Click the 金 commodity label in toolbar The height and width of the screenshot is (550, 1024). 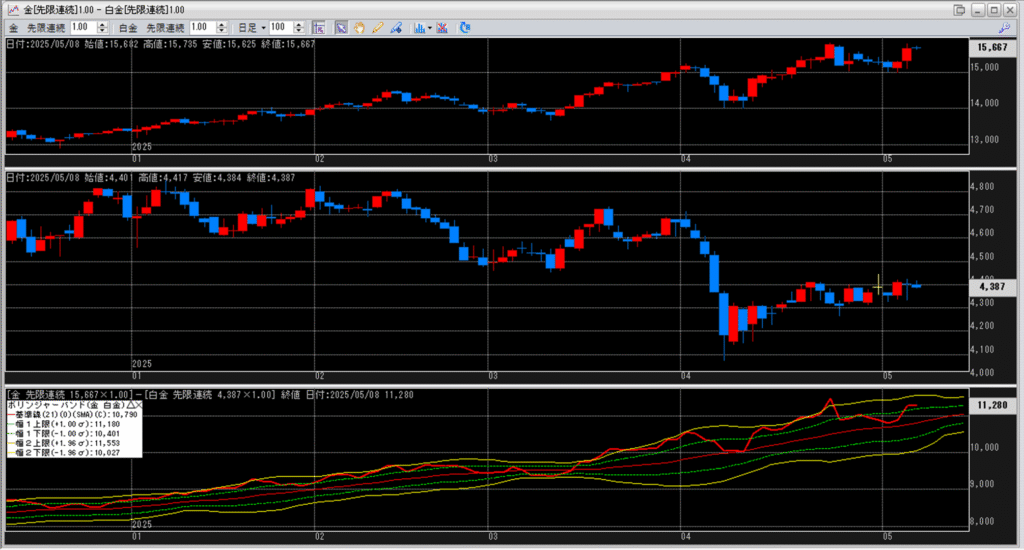[x=14, y=28]
